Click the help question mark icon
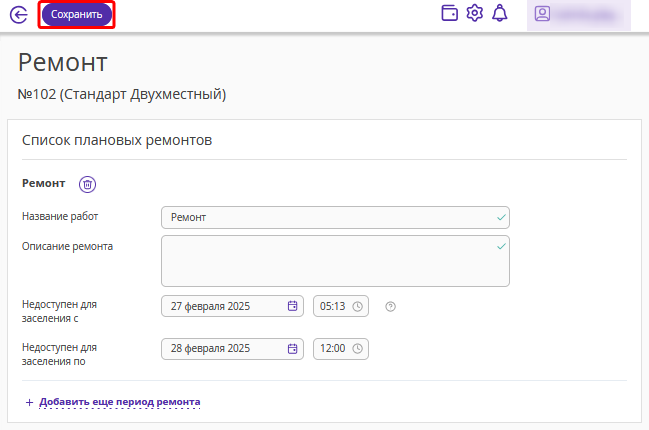 tap(390, 307)
